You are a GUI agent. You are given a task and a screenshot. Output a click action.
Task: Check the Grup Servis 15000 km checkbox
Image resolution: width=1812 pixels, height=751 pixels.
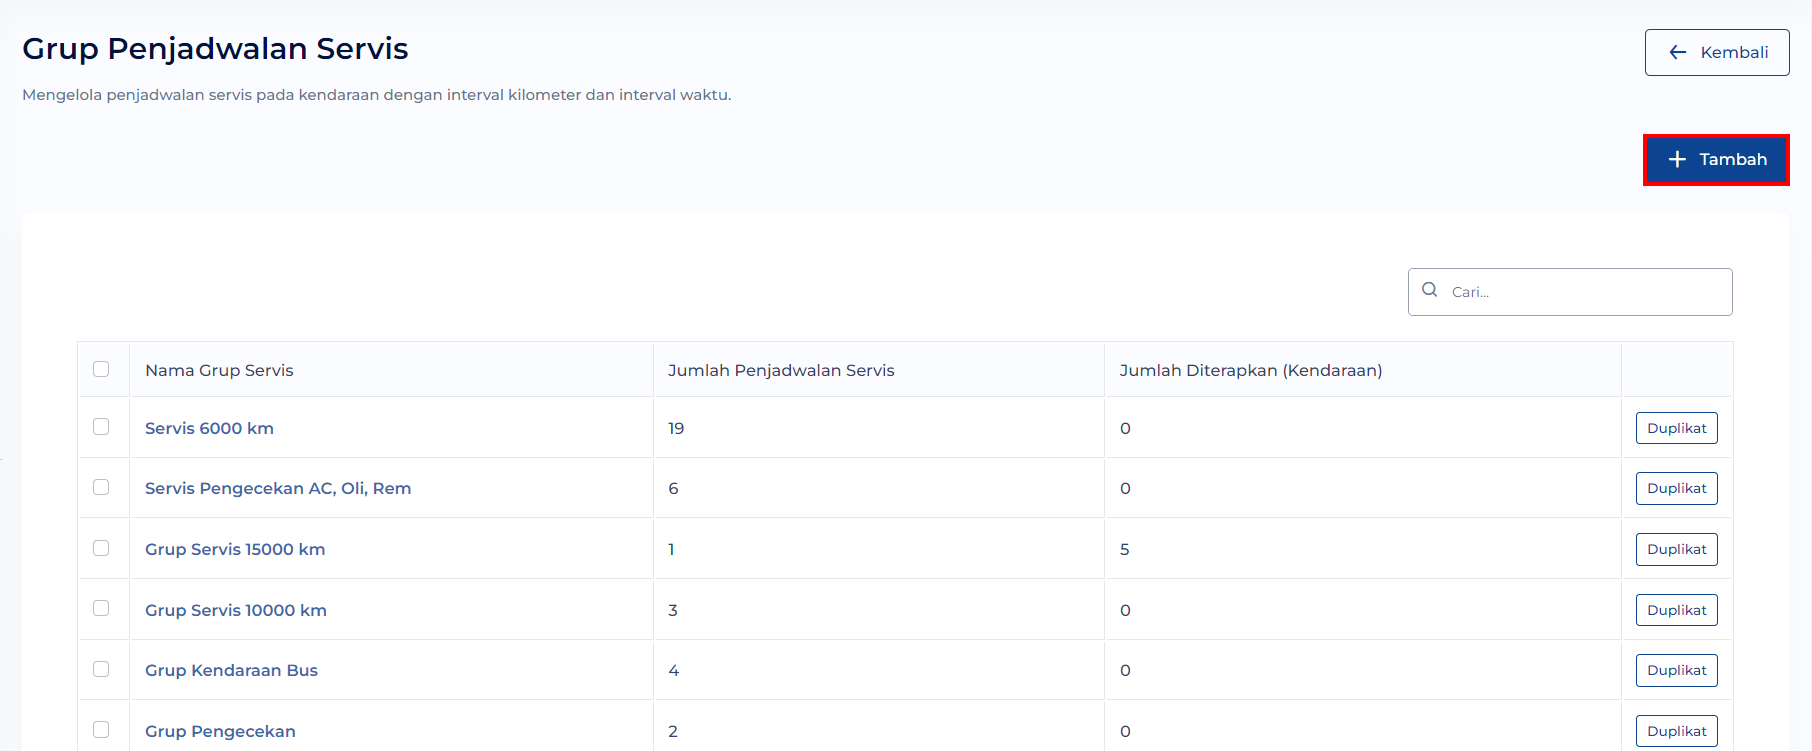tap(101, 548)
